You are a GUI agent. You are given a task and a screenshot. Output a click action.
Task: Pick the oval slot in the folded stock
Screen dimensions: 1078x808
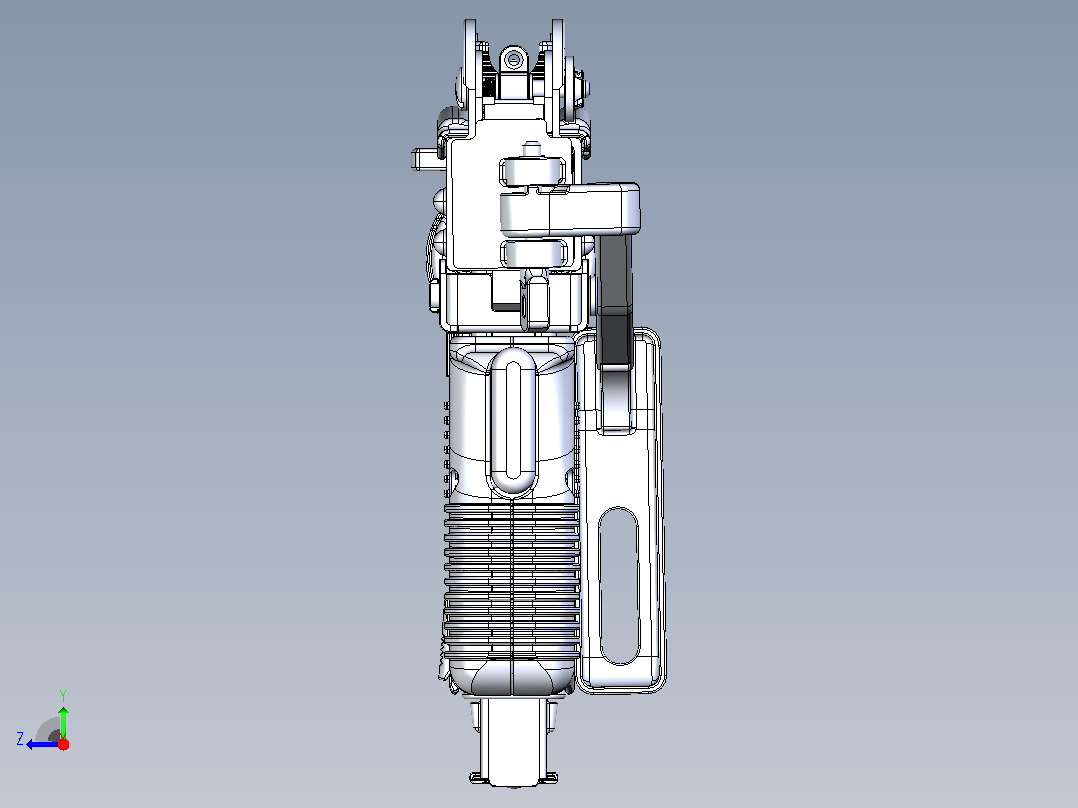click(x=619, y=586)
